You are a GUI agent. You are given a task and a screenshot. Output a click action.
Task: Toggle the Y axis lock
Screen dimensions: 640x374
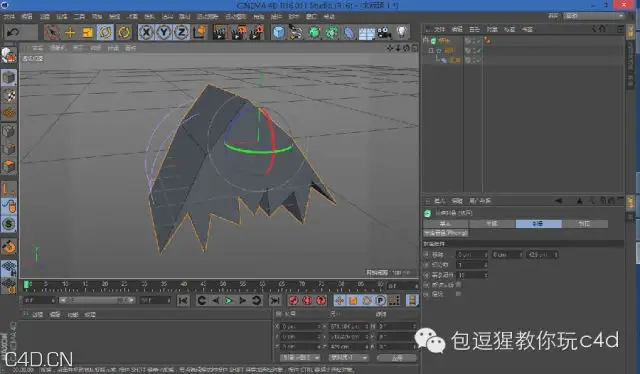coord(164,32)
